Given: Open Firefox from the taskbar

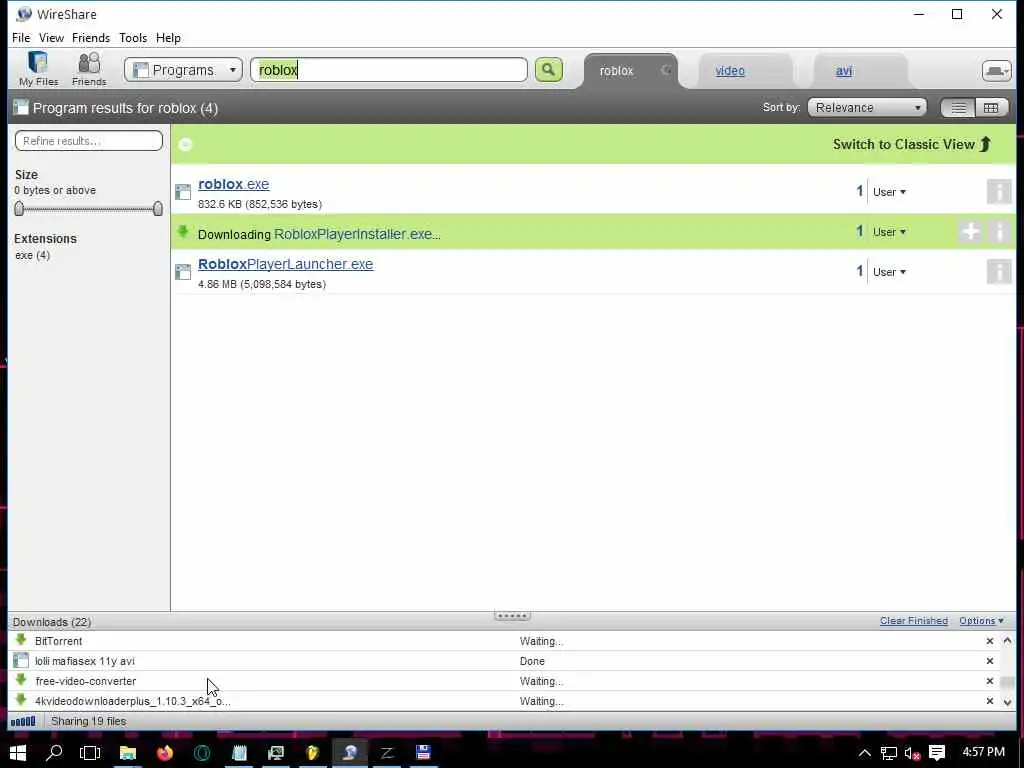Looking at the screenshot, I should (x=165, y=752).
